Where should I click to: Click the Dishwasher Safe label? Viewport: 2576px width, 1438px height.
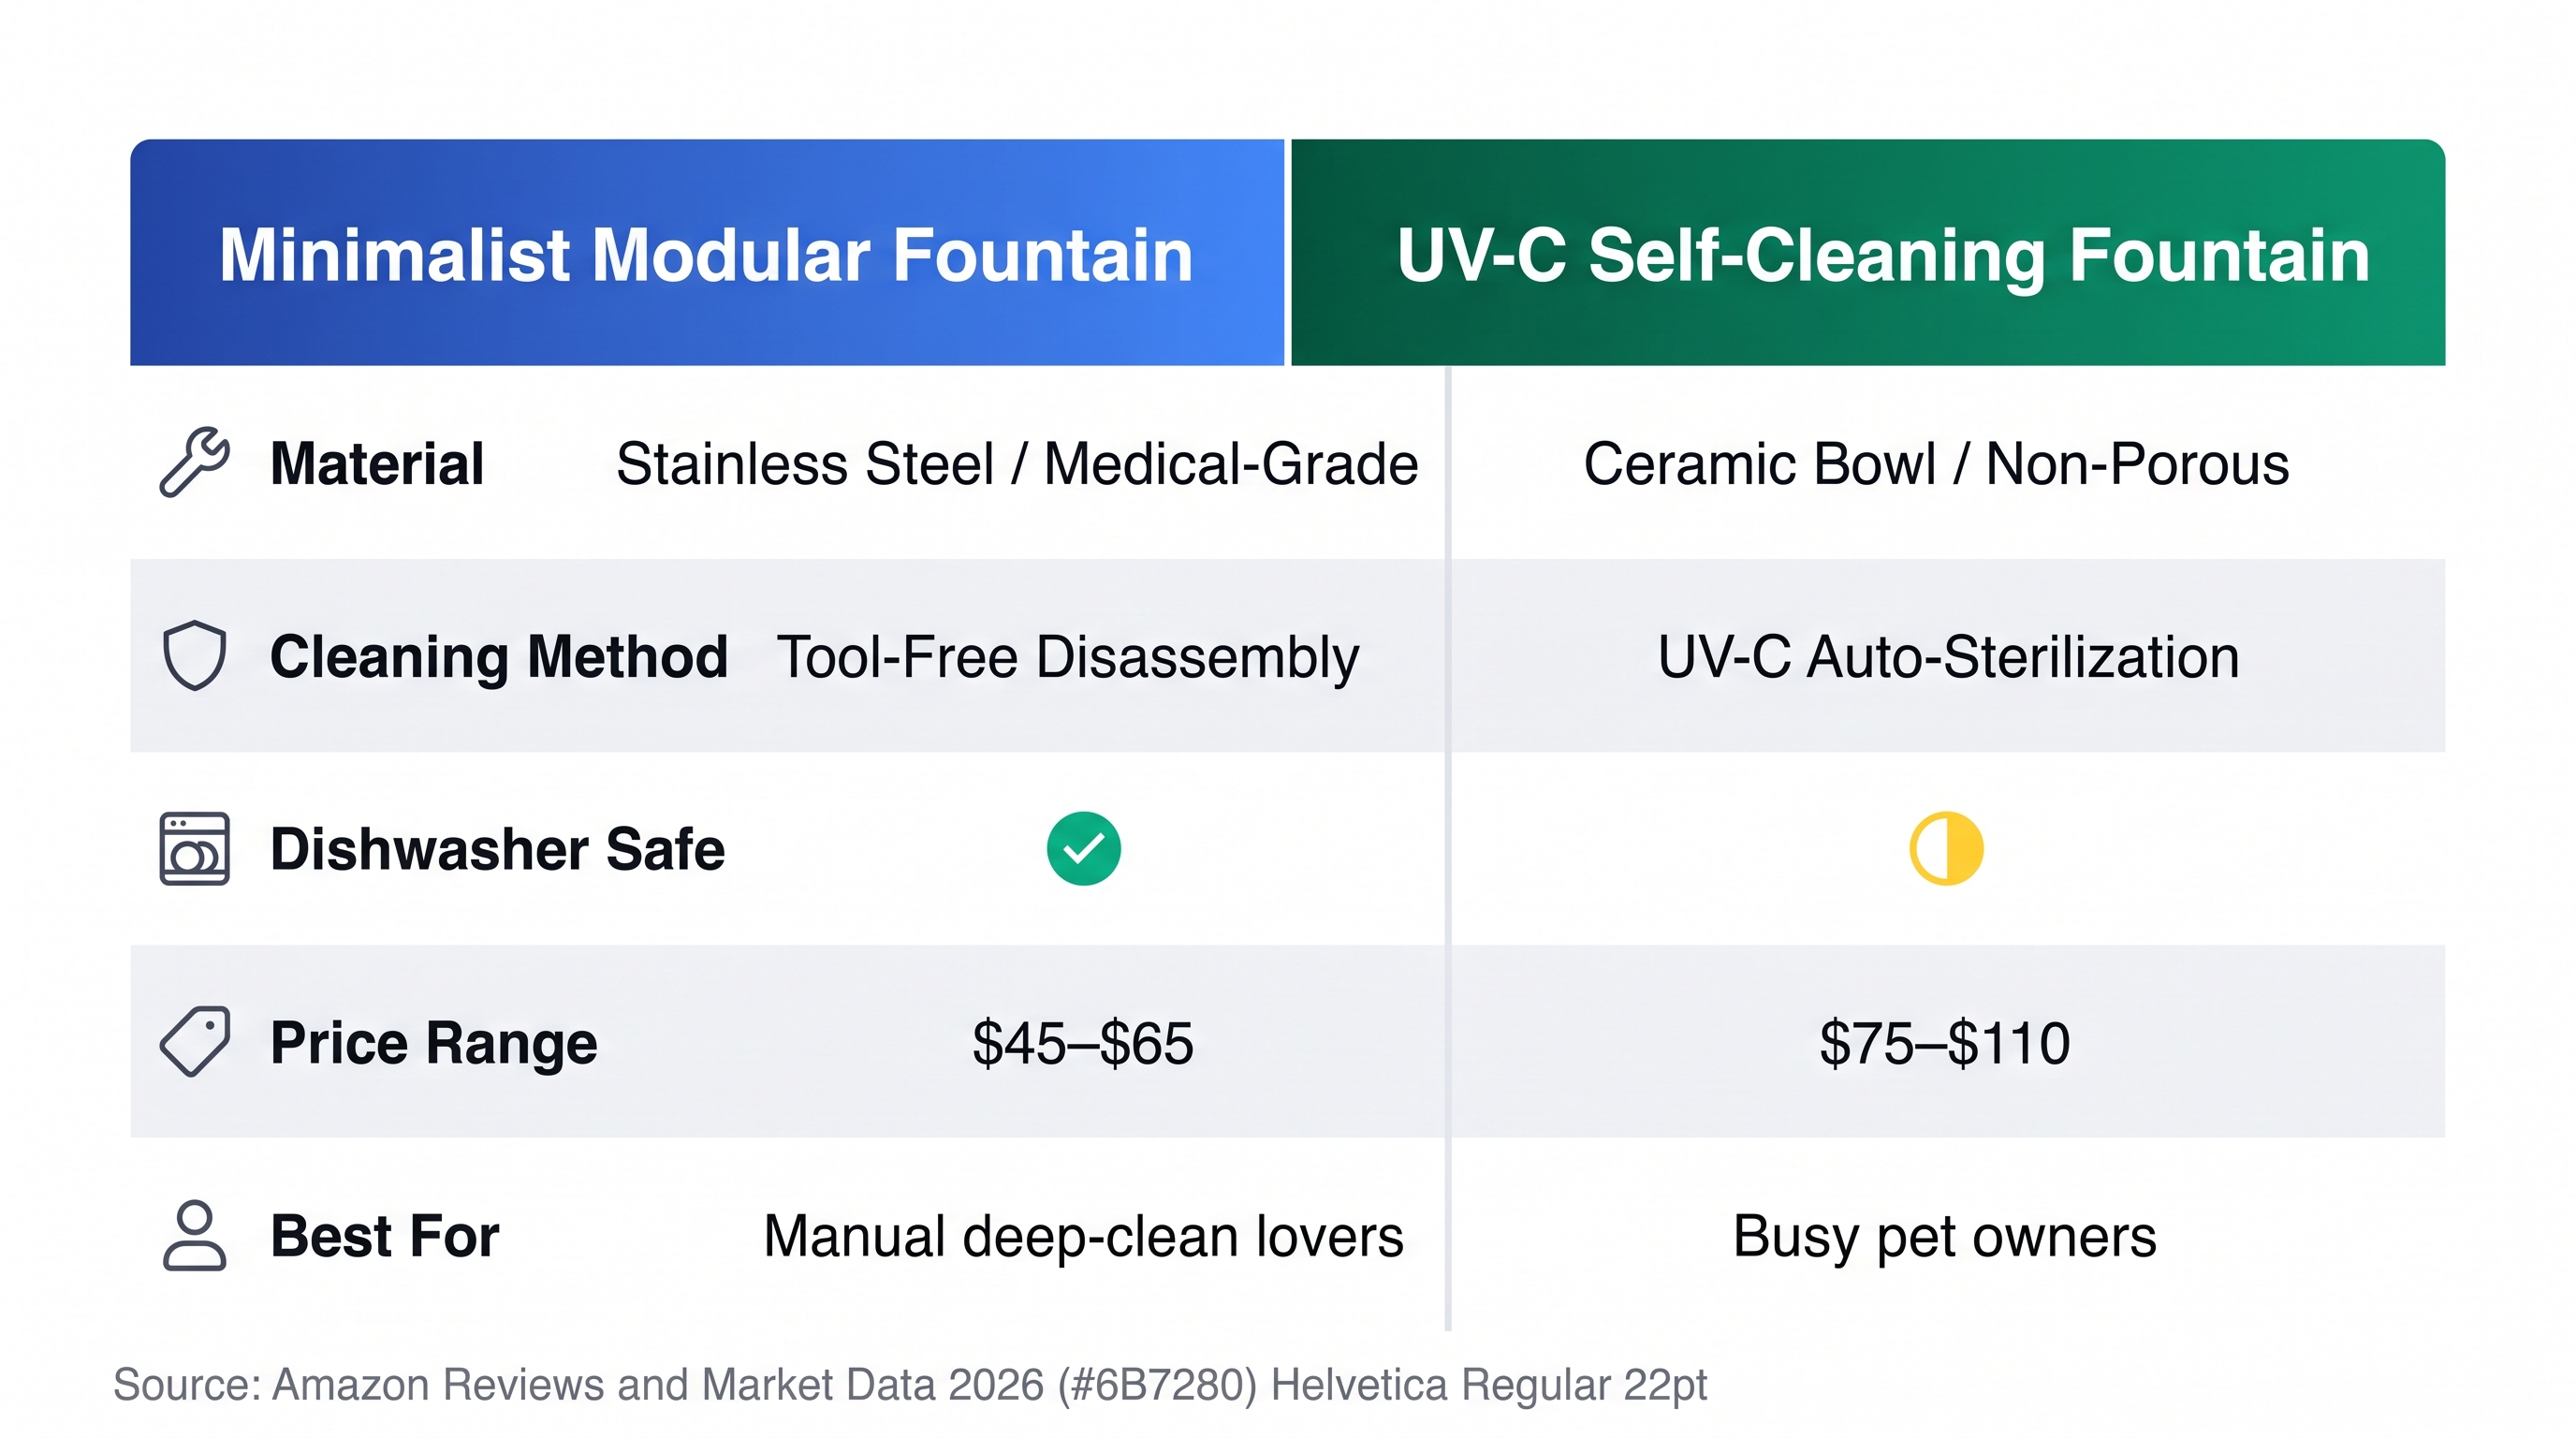[497, 850]
